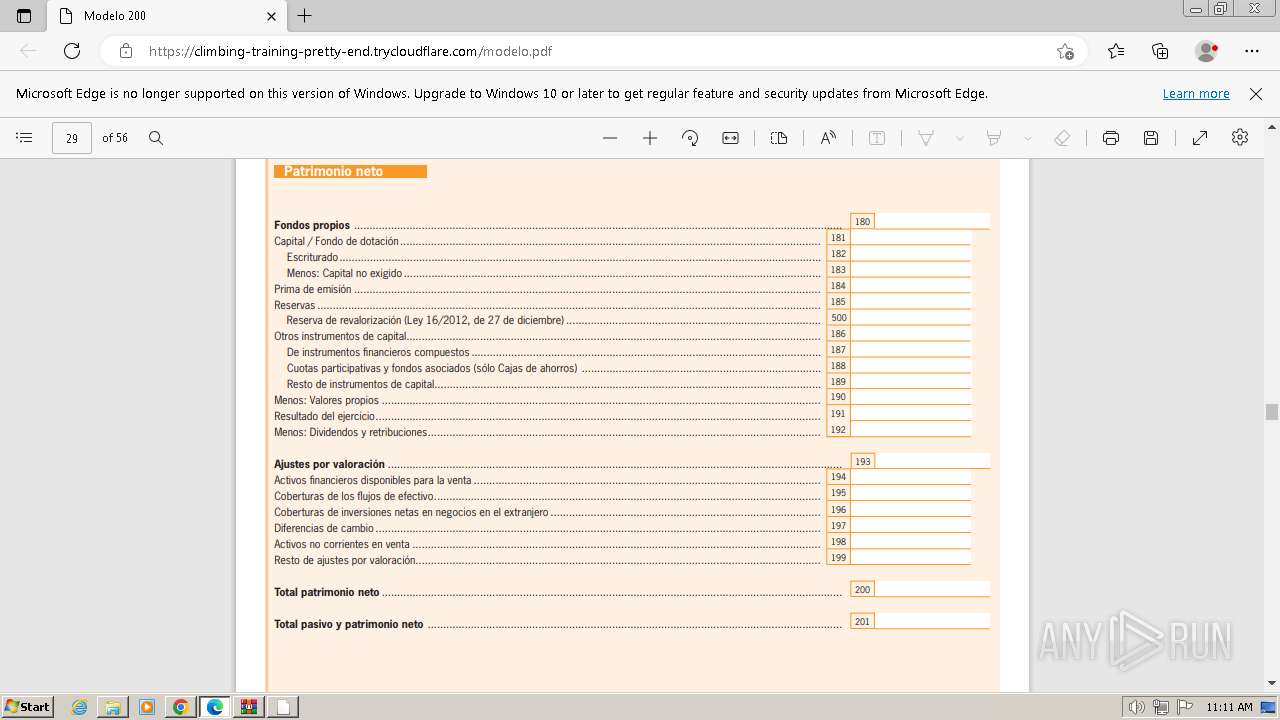Image resolution: width=1280 pixels, height=720 pixels.
Task: Click Diferencias de cambio field 197
Action: click(910, 526)
